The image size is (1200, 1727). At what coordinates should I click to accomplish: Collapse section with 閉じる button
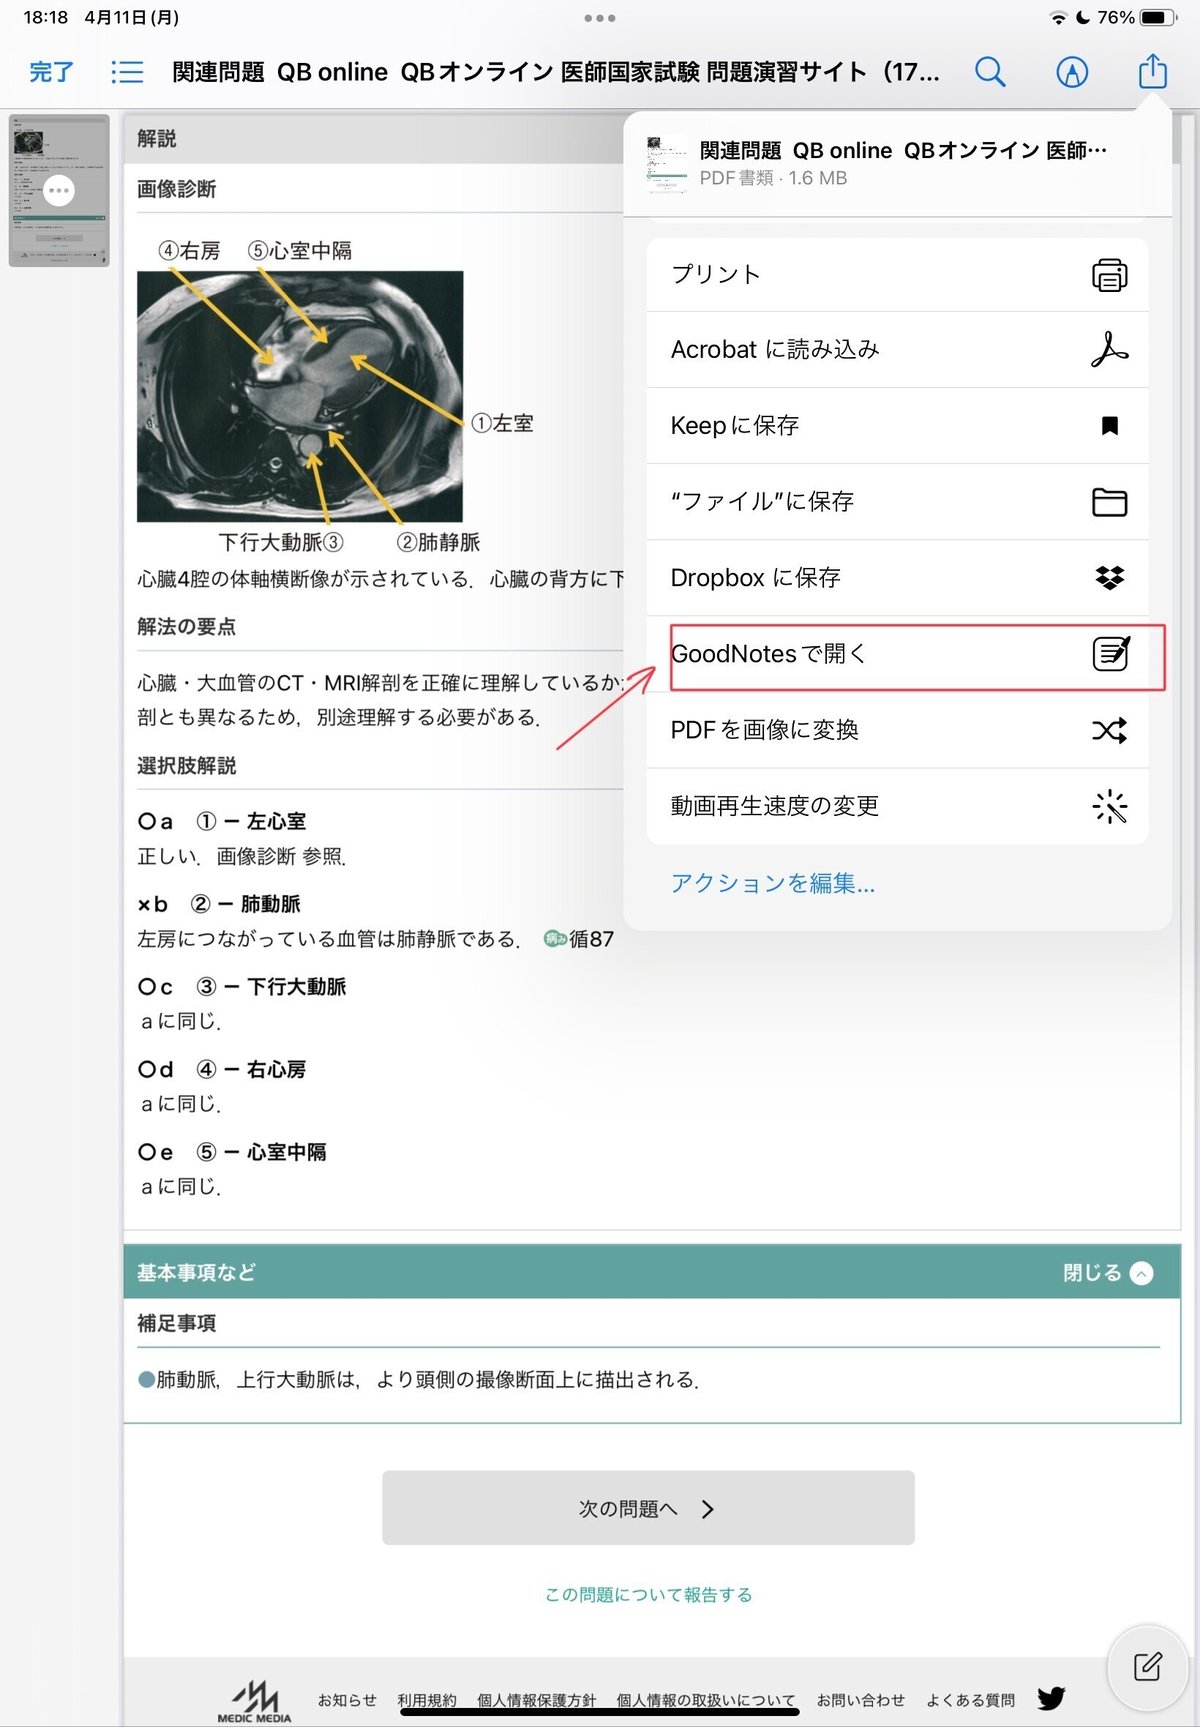pyautogui.click(x=1107, y=1273)
